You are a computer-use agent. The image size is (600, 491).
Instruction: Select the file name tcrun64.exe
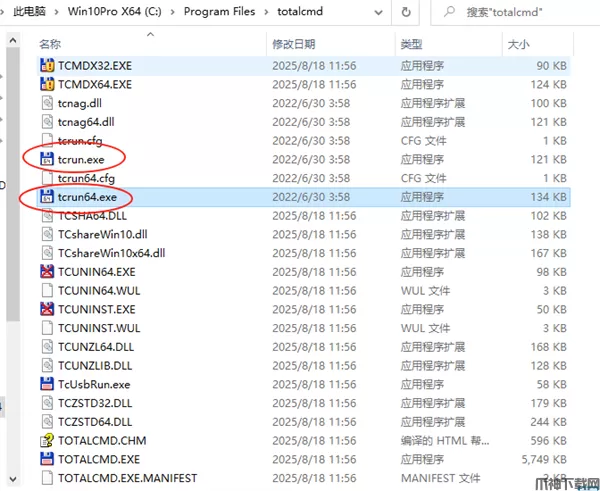(x=87, y=197)
